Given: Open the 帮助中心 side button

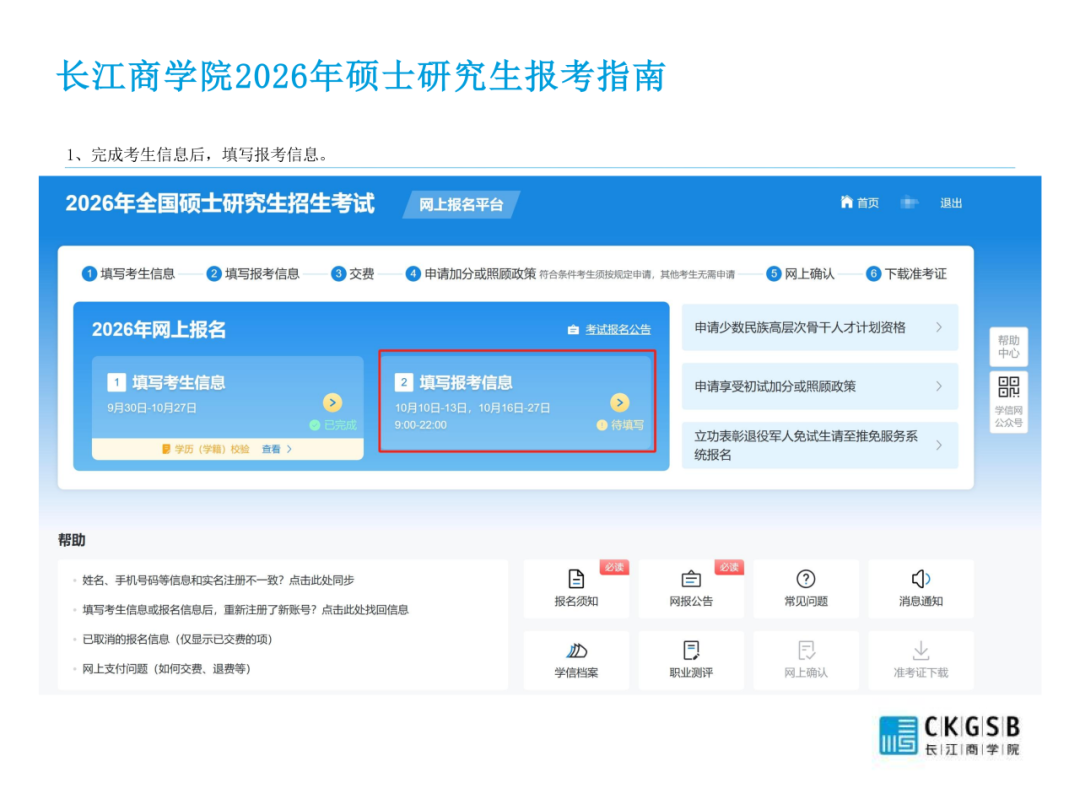Looking at the screenshot, I should coord(1008,346).
